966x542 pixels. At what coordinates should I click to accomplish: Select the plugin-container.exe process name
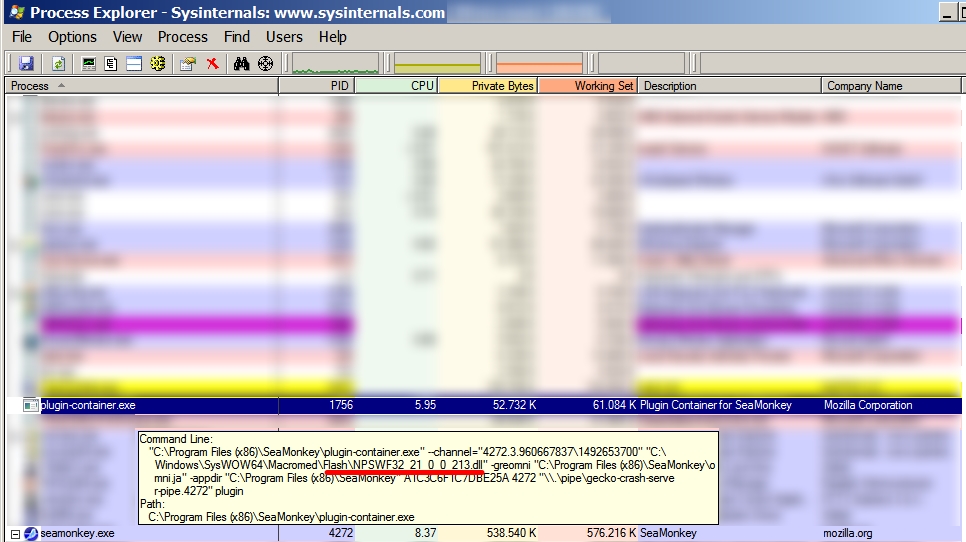point(88,405)
